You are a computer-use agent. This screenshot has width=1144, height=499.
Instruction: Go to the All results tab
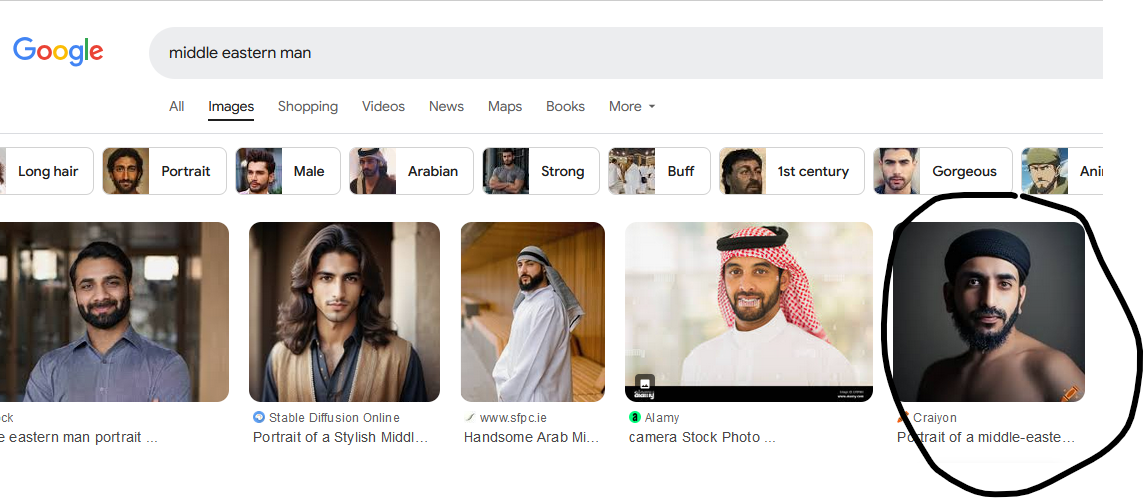(x=177, y=107)
